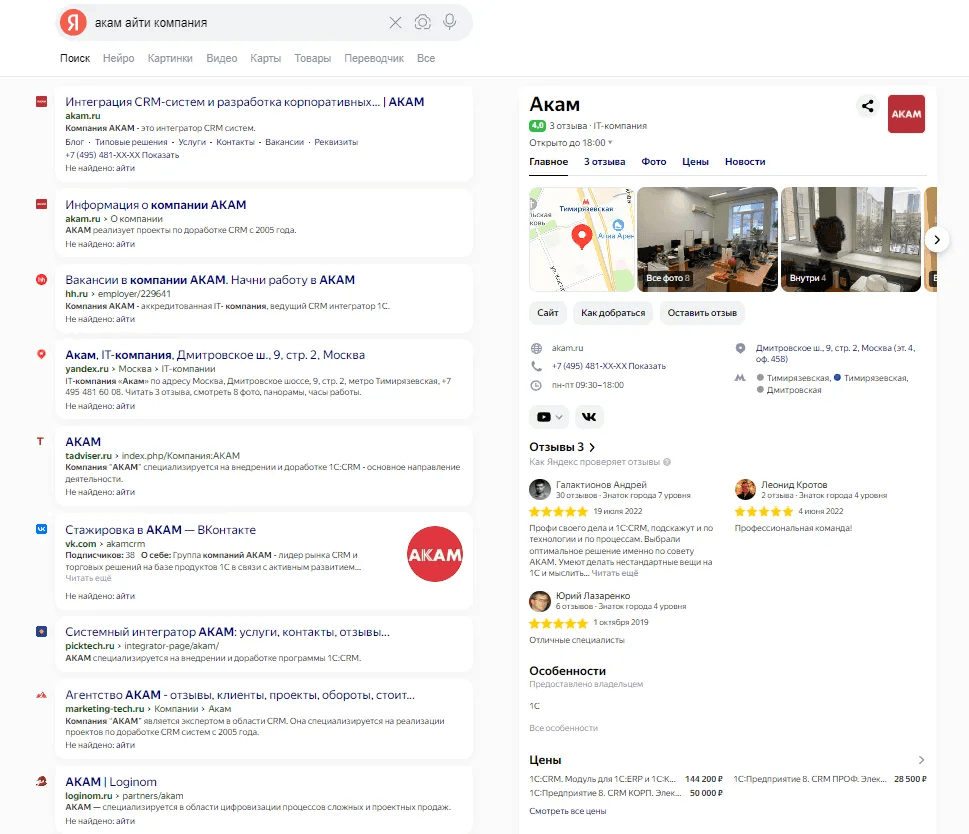Clear the search query with the X icon
This screenshot has width=969, height=834.
396,23
